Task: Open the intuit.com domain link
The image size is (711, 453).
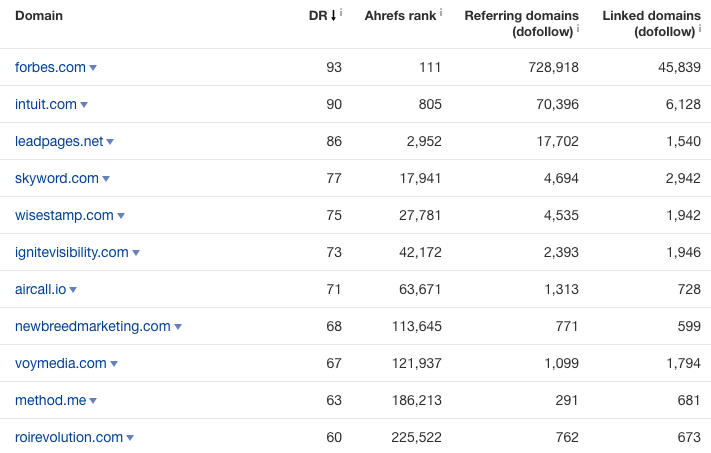Action: coord(46,104)
